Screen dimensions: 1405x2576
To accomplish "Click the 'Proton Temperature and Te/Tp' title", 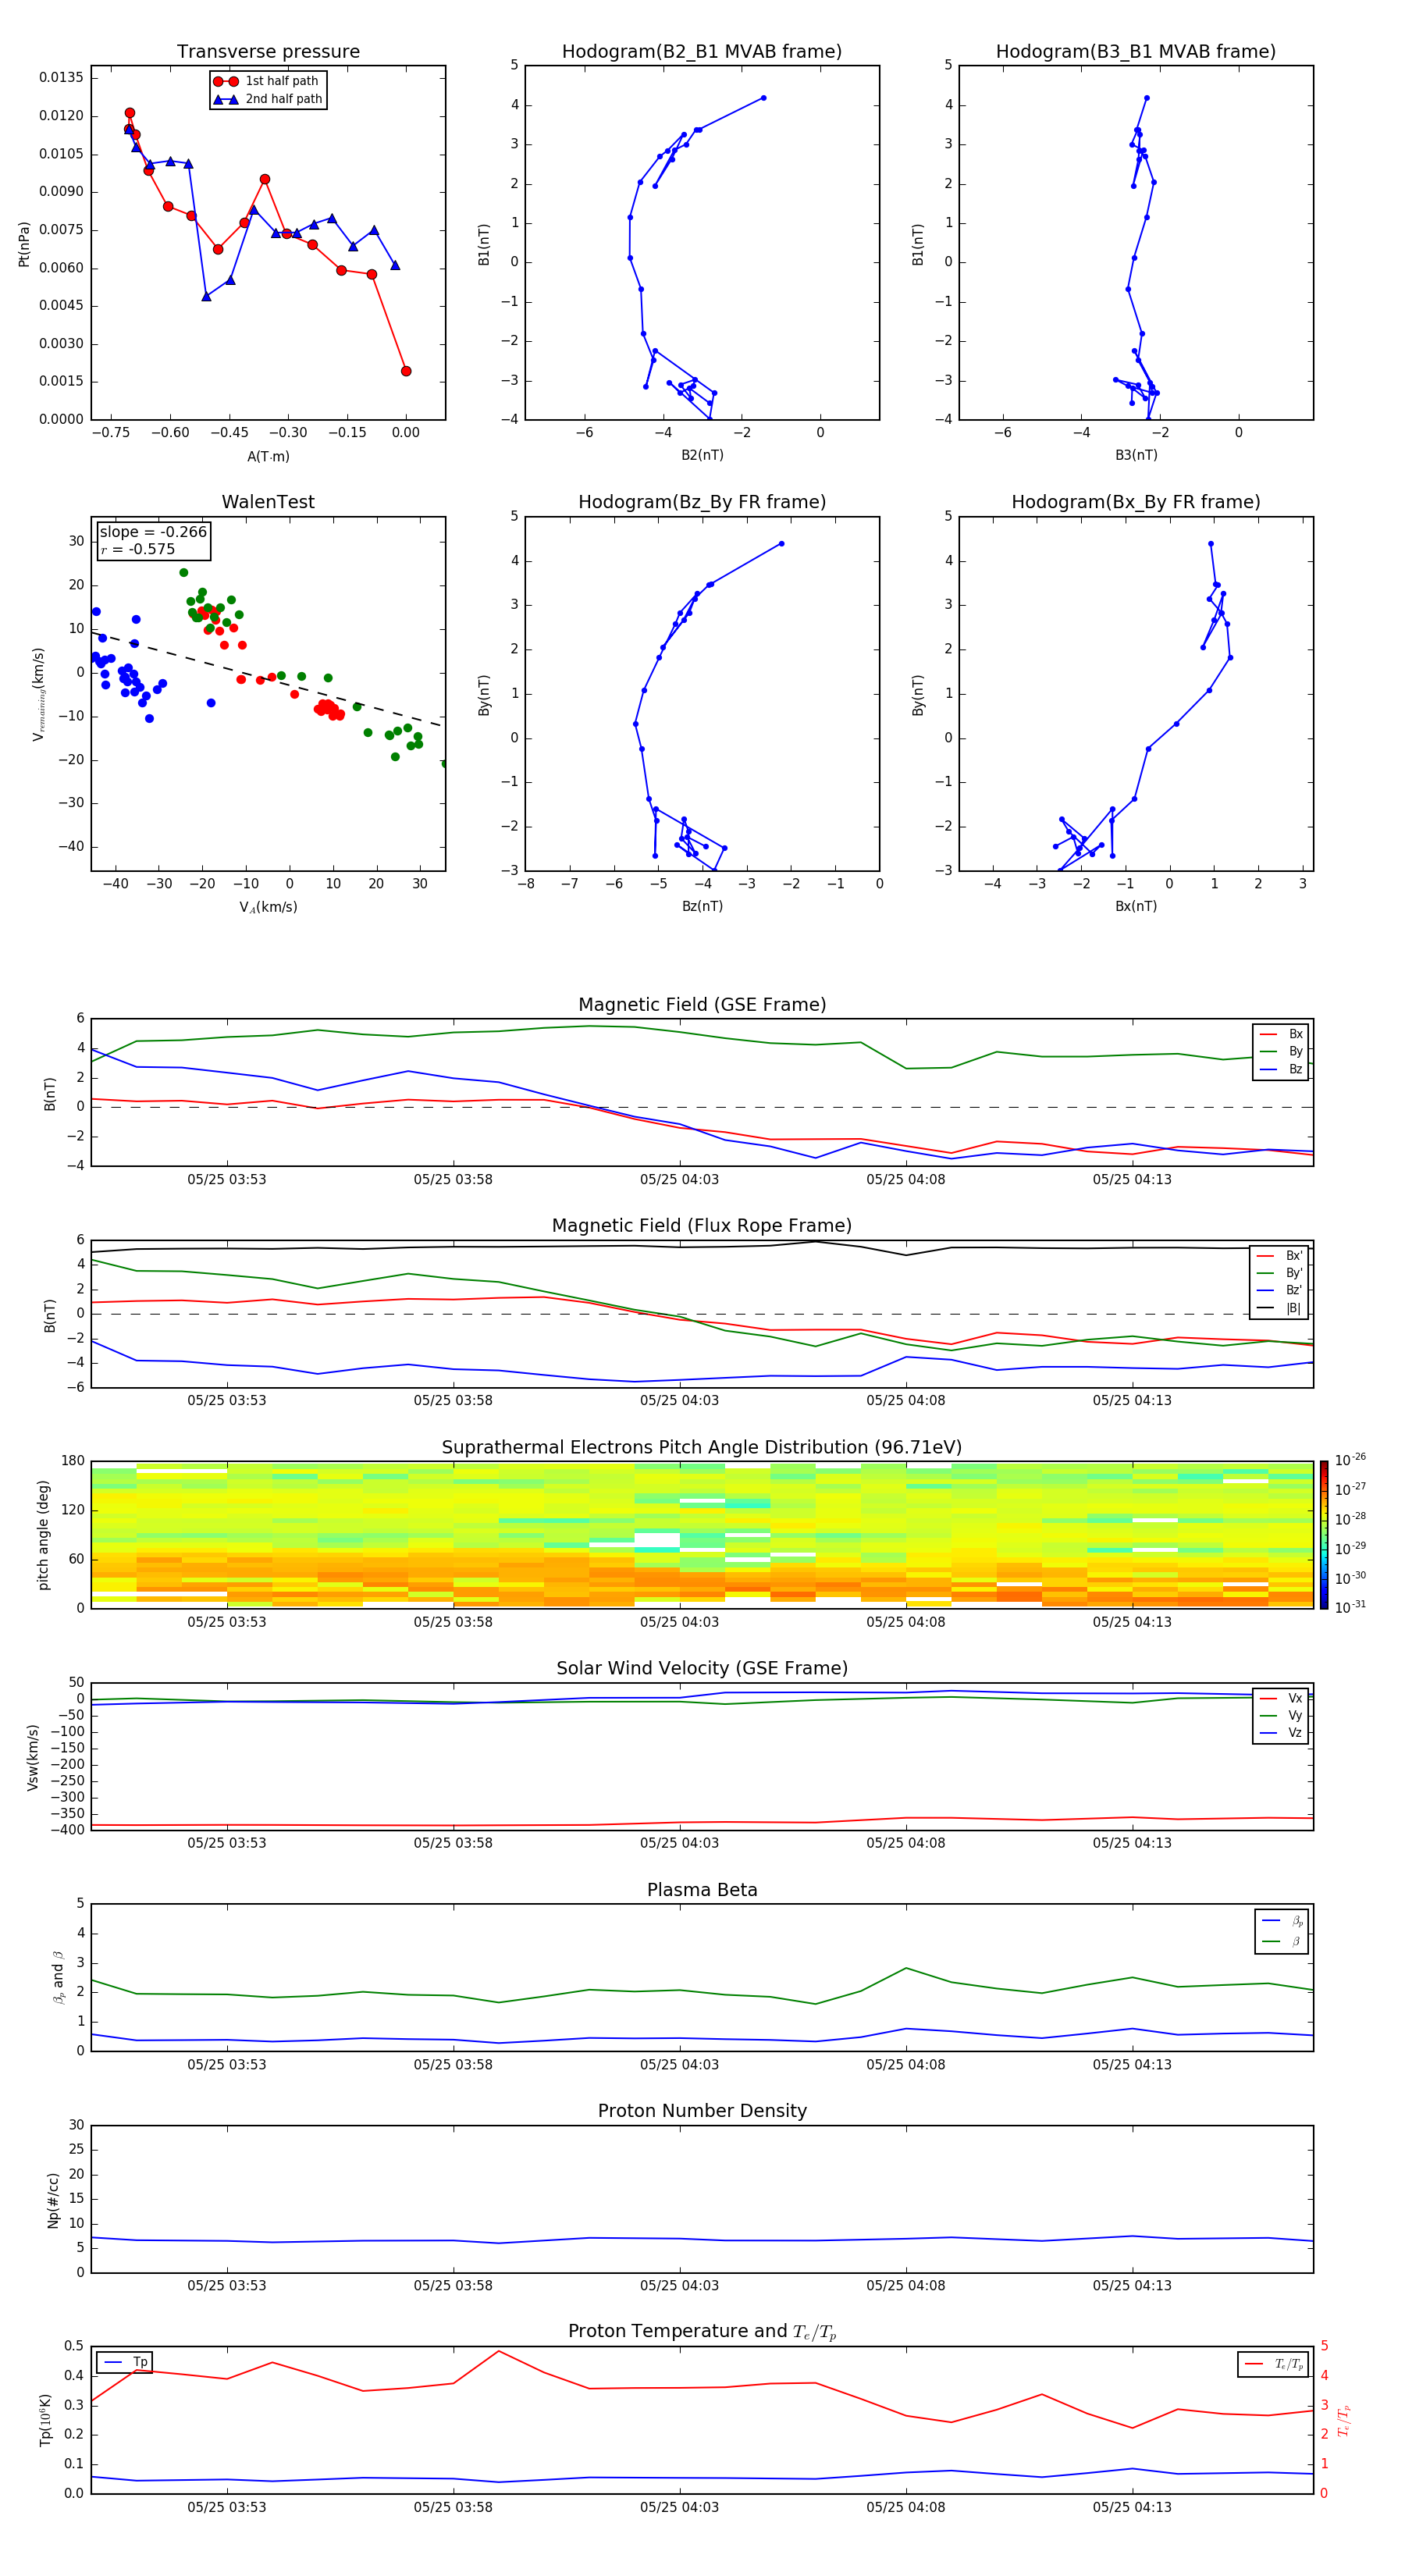I will [x=702, y=2332].
